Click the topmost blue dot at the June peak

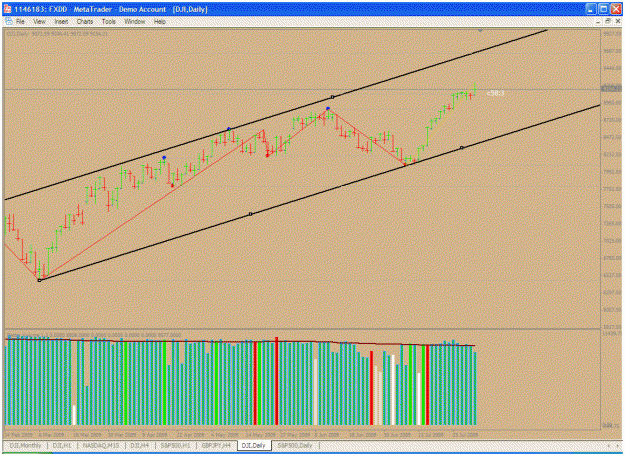point(328,108)
